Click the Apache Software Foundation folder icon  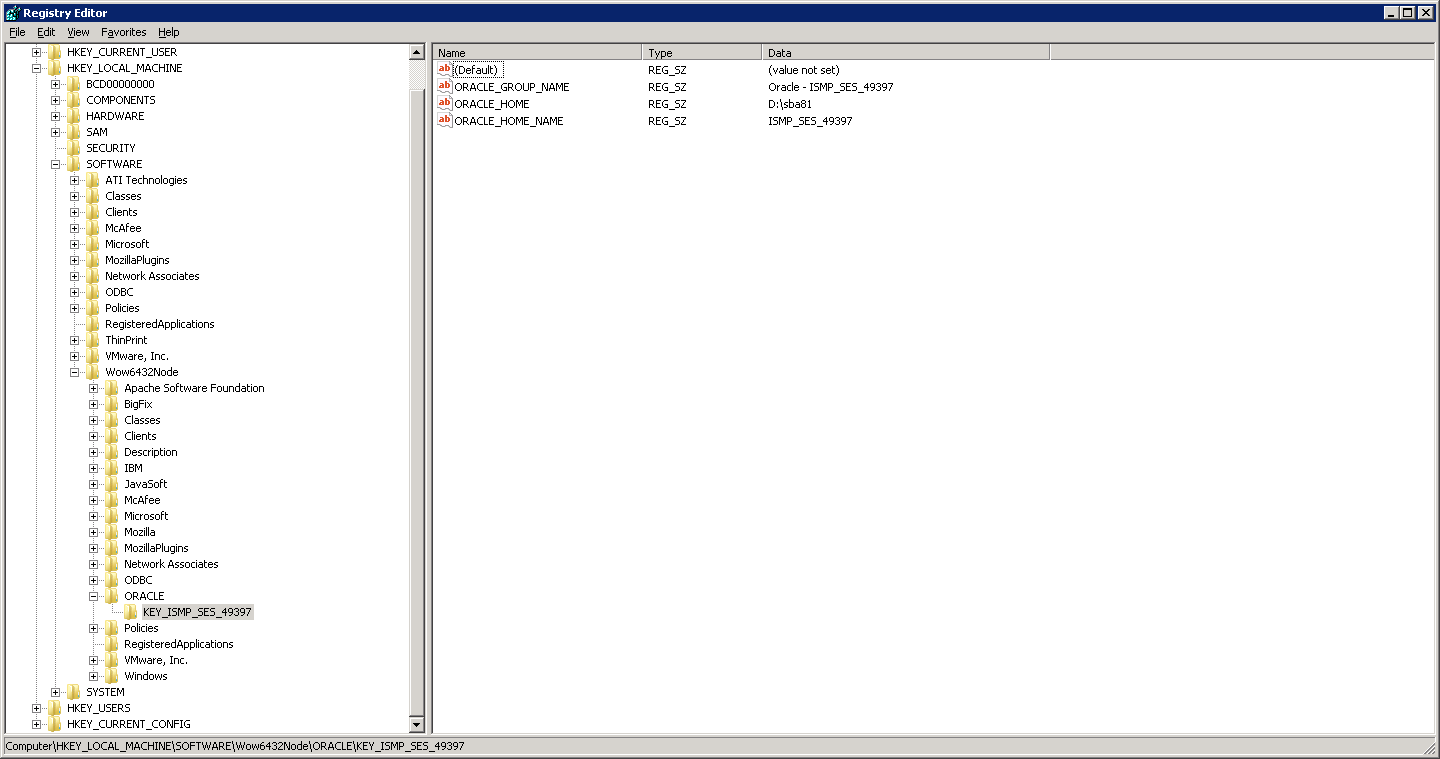(x=112, y=388)
